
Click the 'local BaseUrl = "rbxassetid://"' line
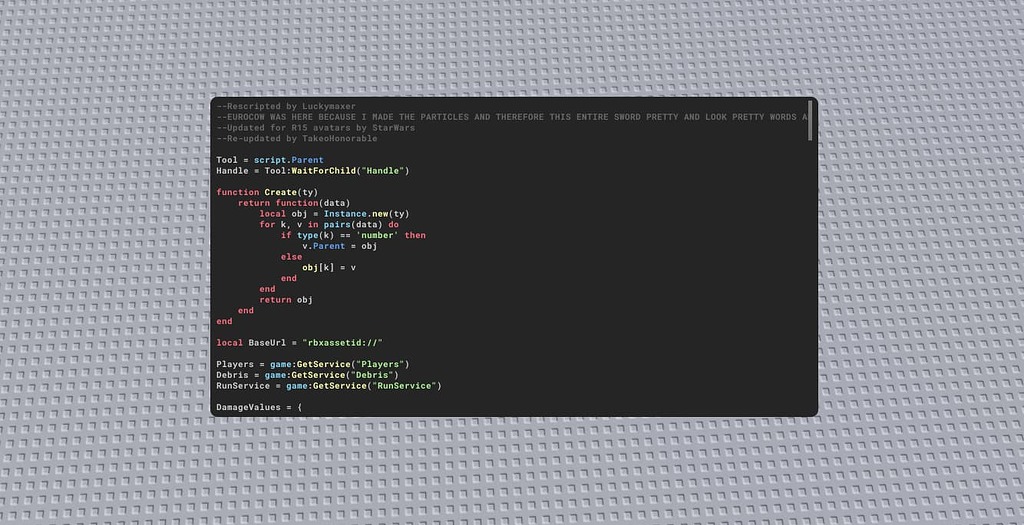coord(299,343)
